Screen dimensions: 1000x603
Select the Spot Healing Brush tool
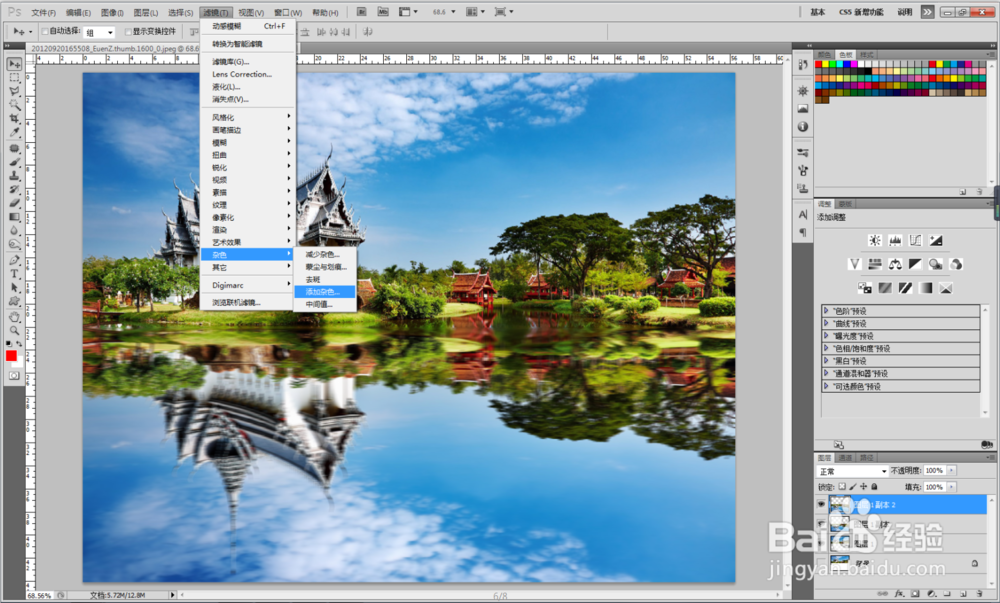tap(14, 149)
